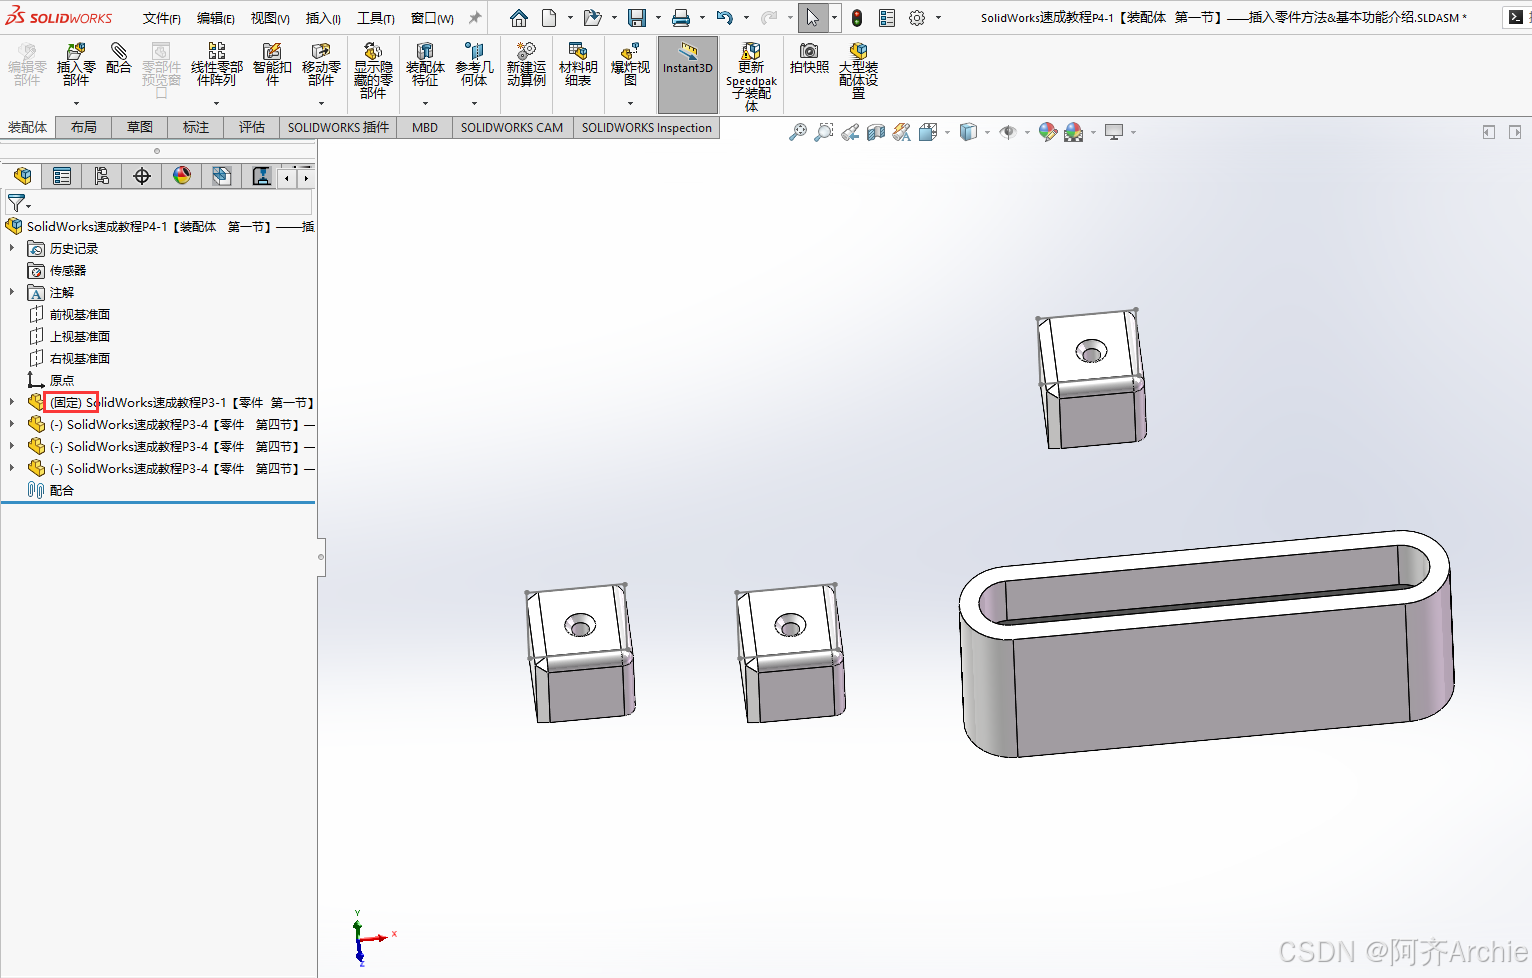Click Previous View icon
The image size is (1532, 978).
850,132
